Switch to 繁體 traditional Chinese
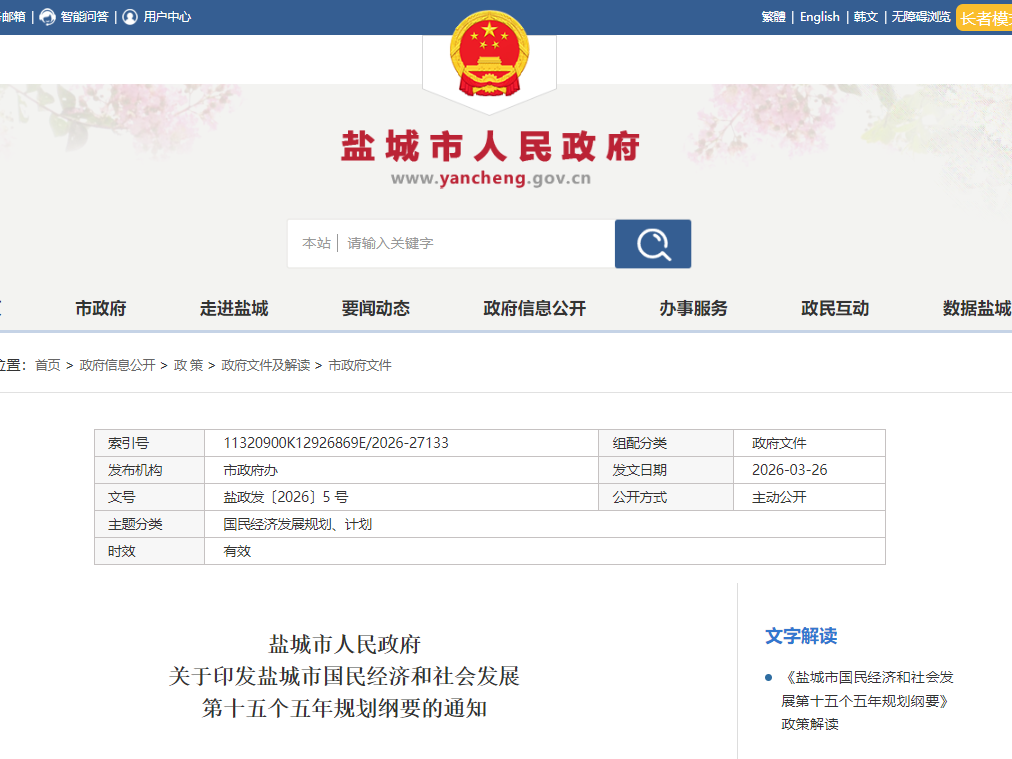The height and width of the screenshot is (759, 1012). (x=773, y=17)
